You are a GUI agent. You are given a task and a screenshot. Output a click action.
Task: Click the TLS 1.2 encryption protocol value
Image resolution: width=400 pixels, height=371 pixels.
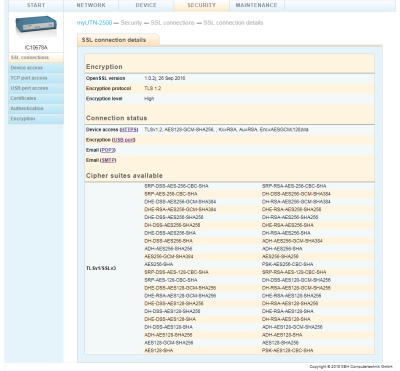tap(153, 88)
